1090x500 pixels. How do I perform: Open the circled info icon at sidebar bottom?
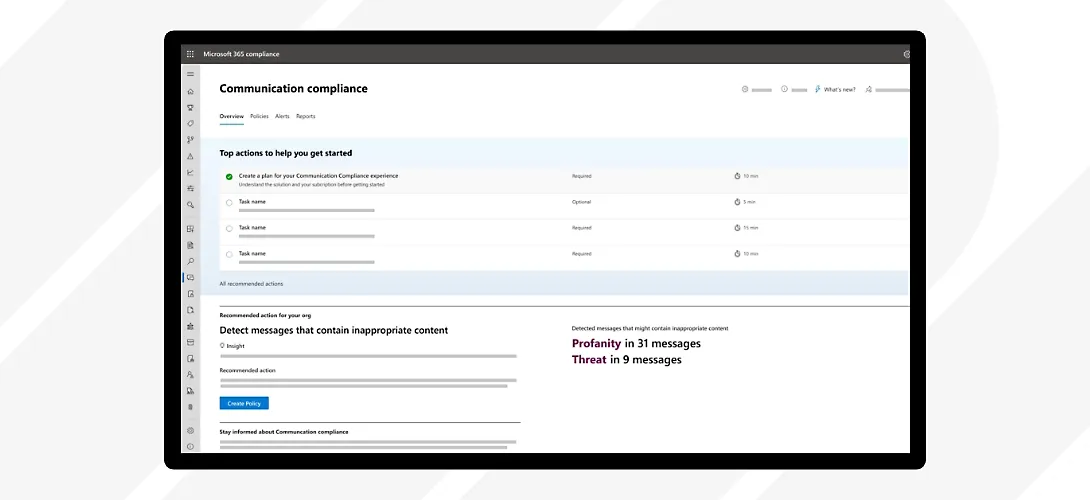tap(190, 446)
